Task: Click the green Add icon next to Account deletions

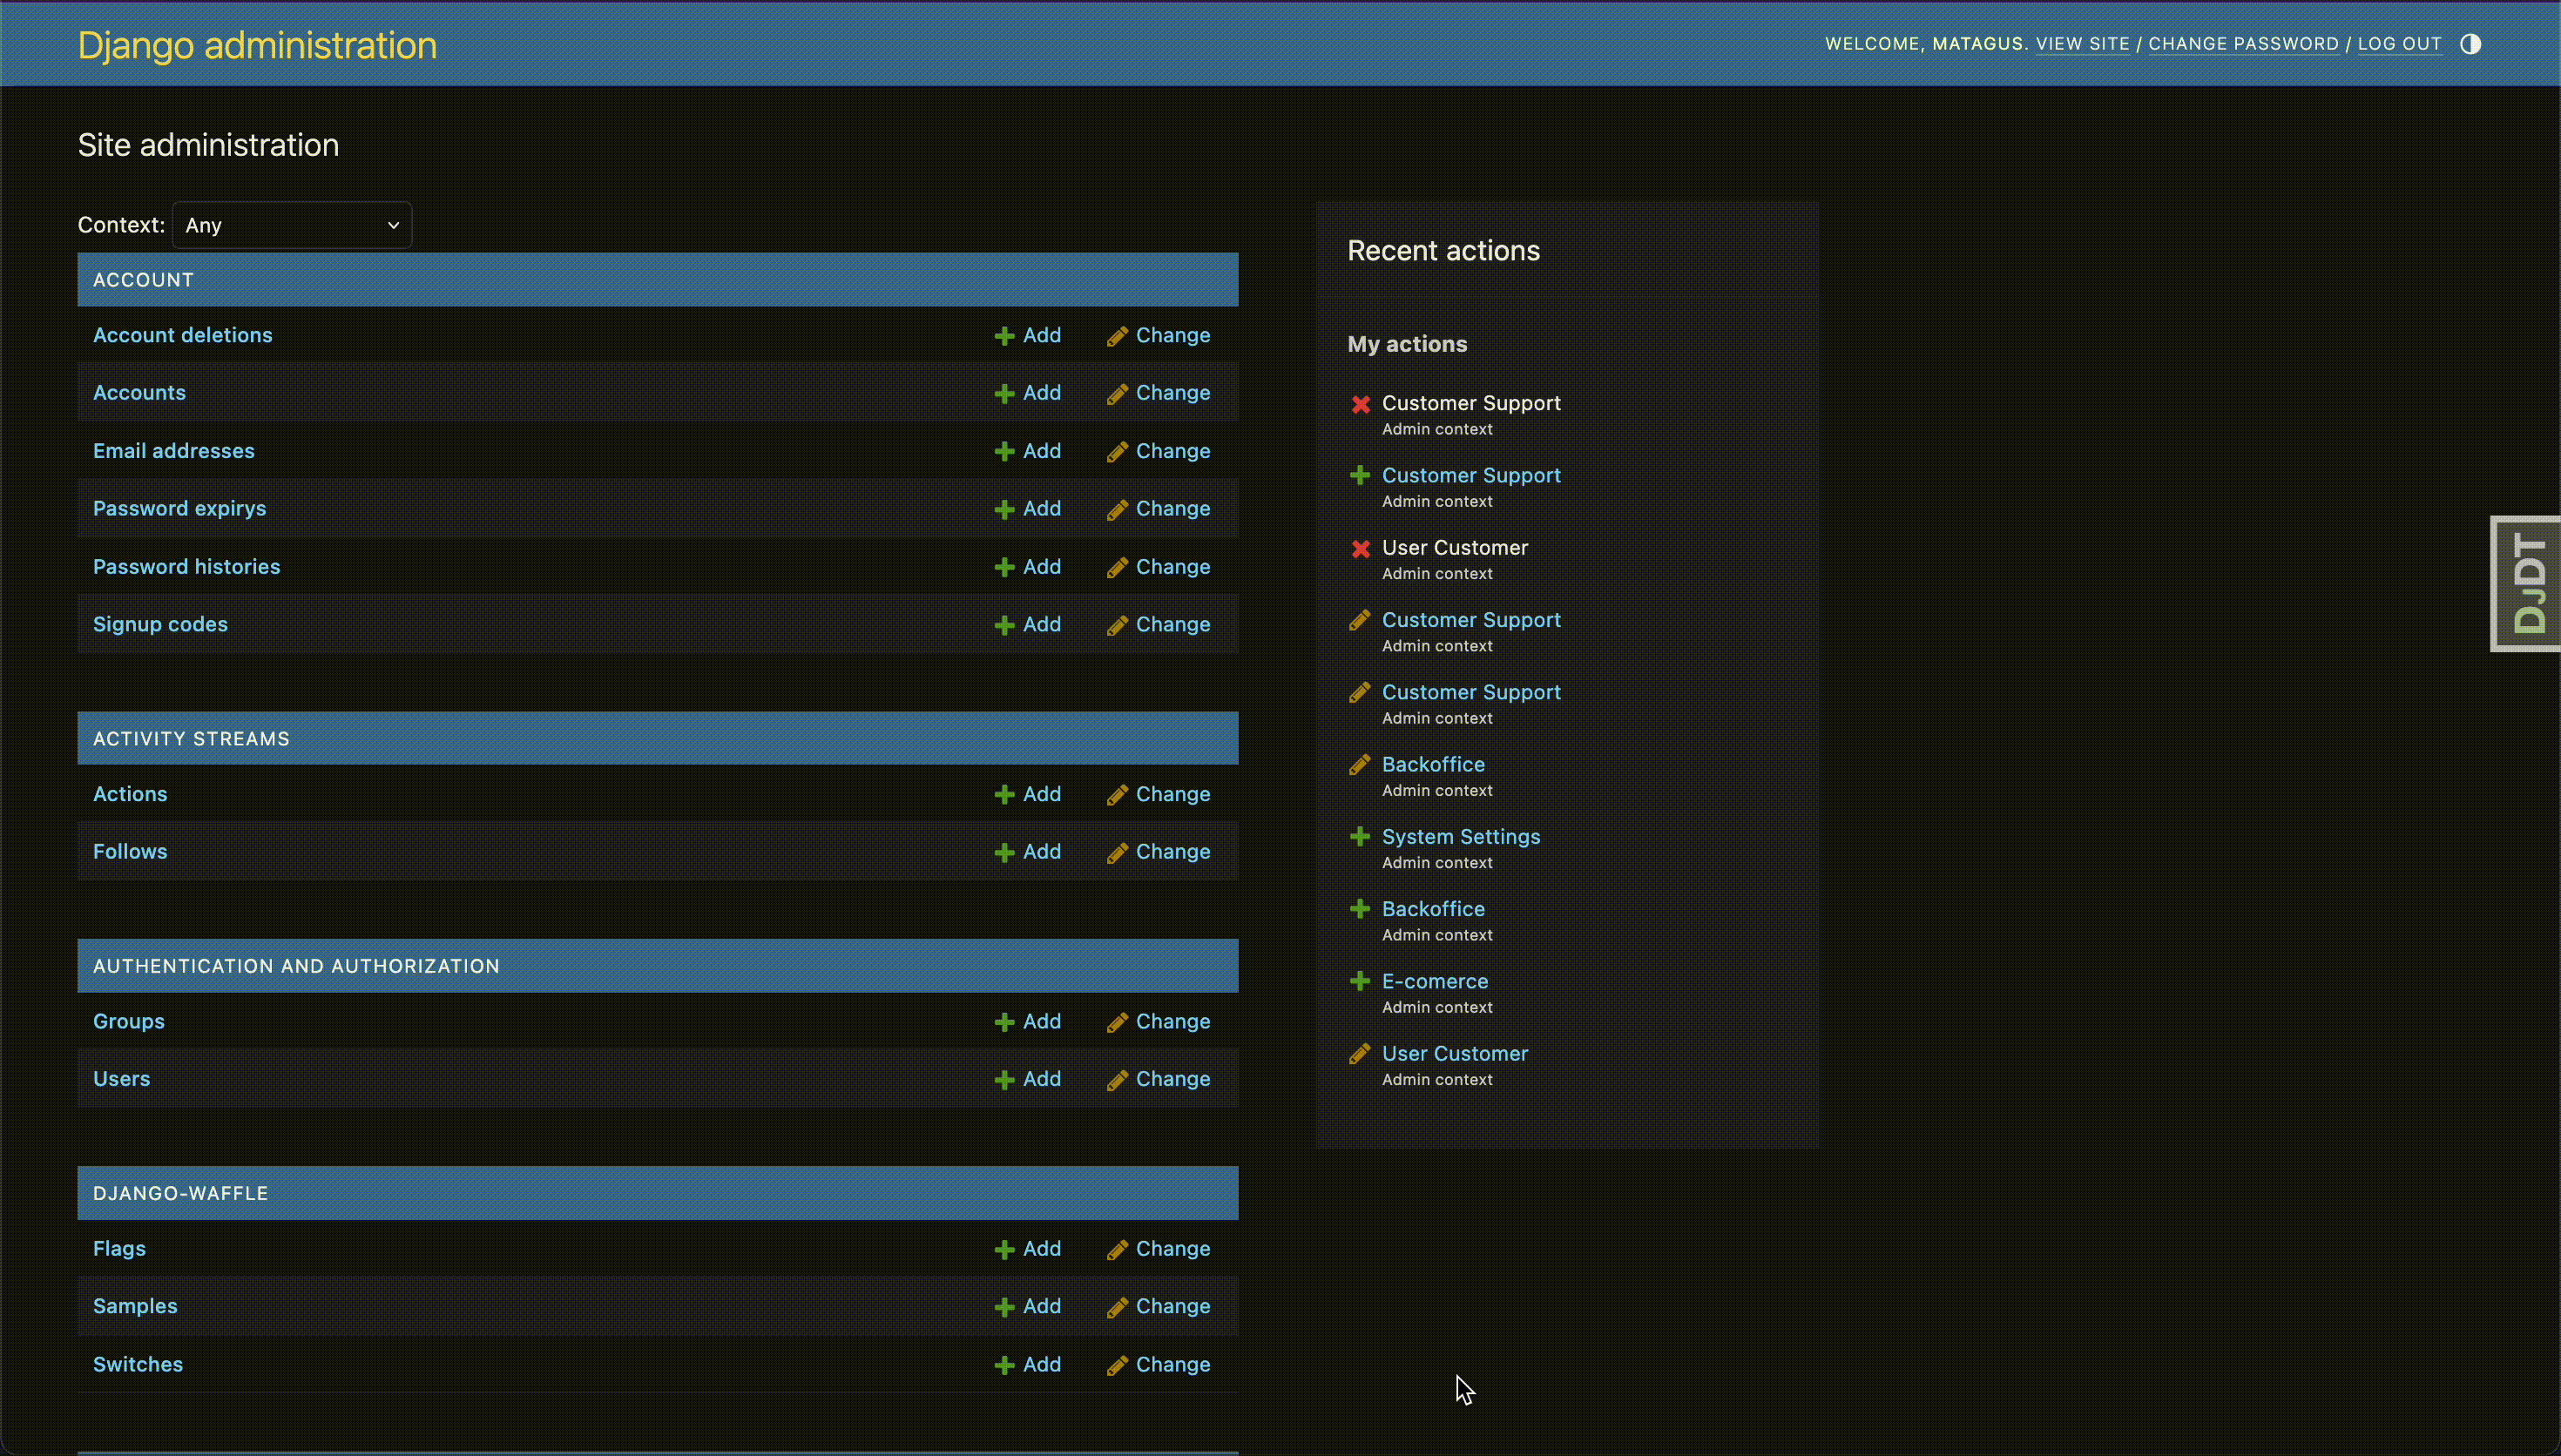Action: [1004, 335]
